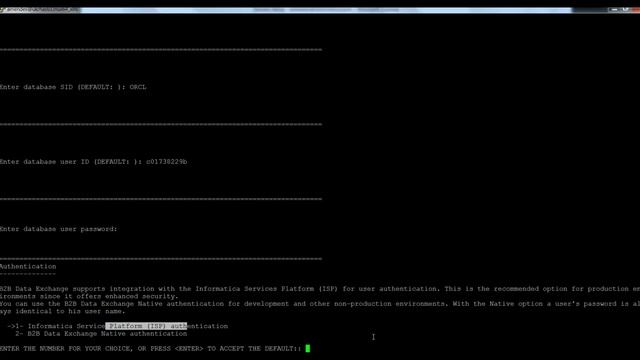This screenshot has width=640, height=360.
Task: Click the green input cursor at the prompt
Action: click(x=308, y=348)
